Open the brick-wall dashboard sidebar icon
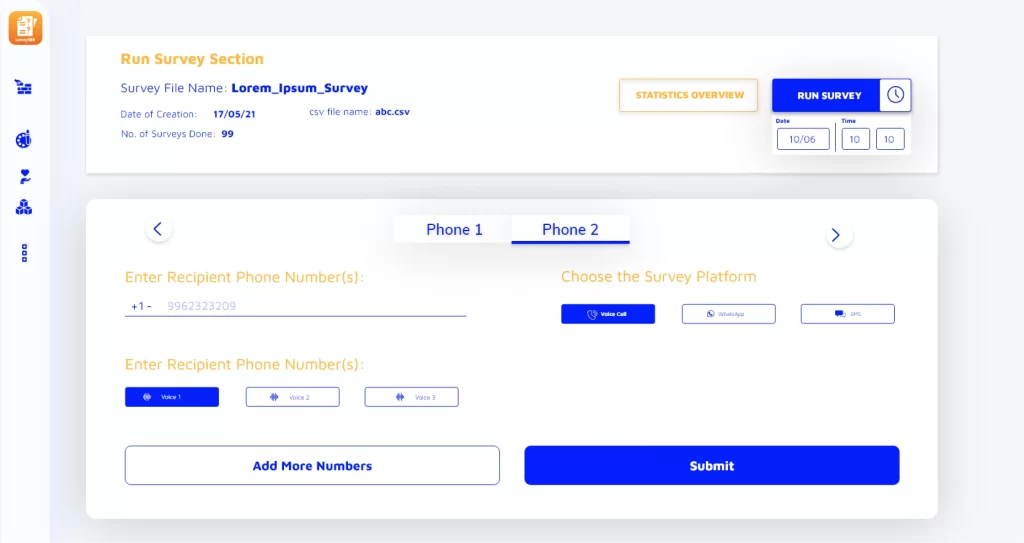Viewport: 1024px width, 543px height. click(x=24, y=87)
